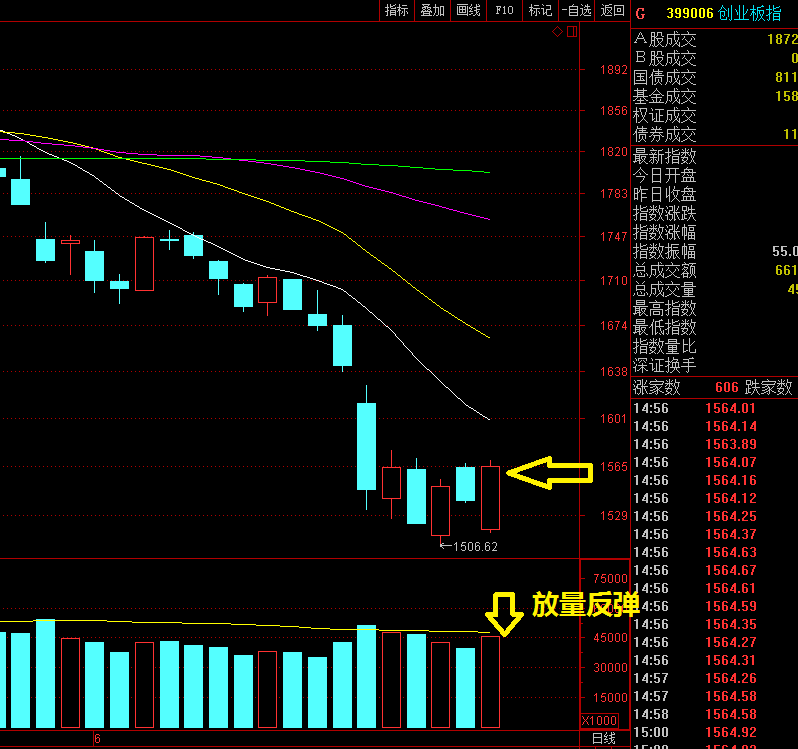
Task: Click the red diamond icon below toolbar
Action: point(557,32)
